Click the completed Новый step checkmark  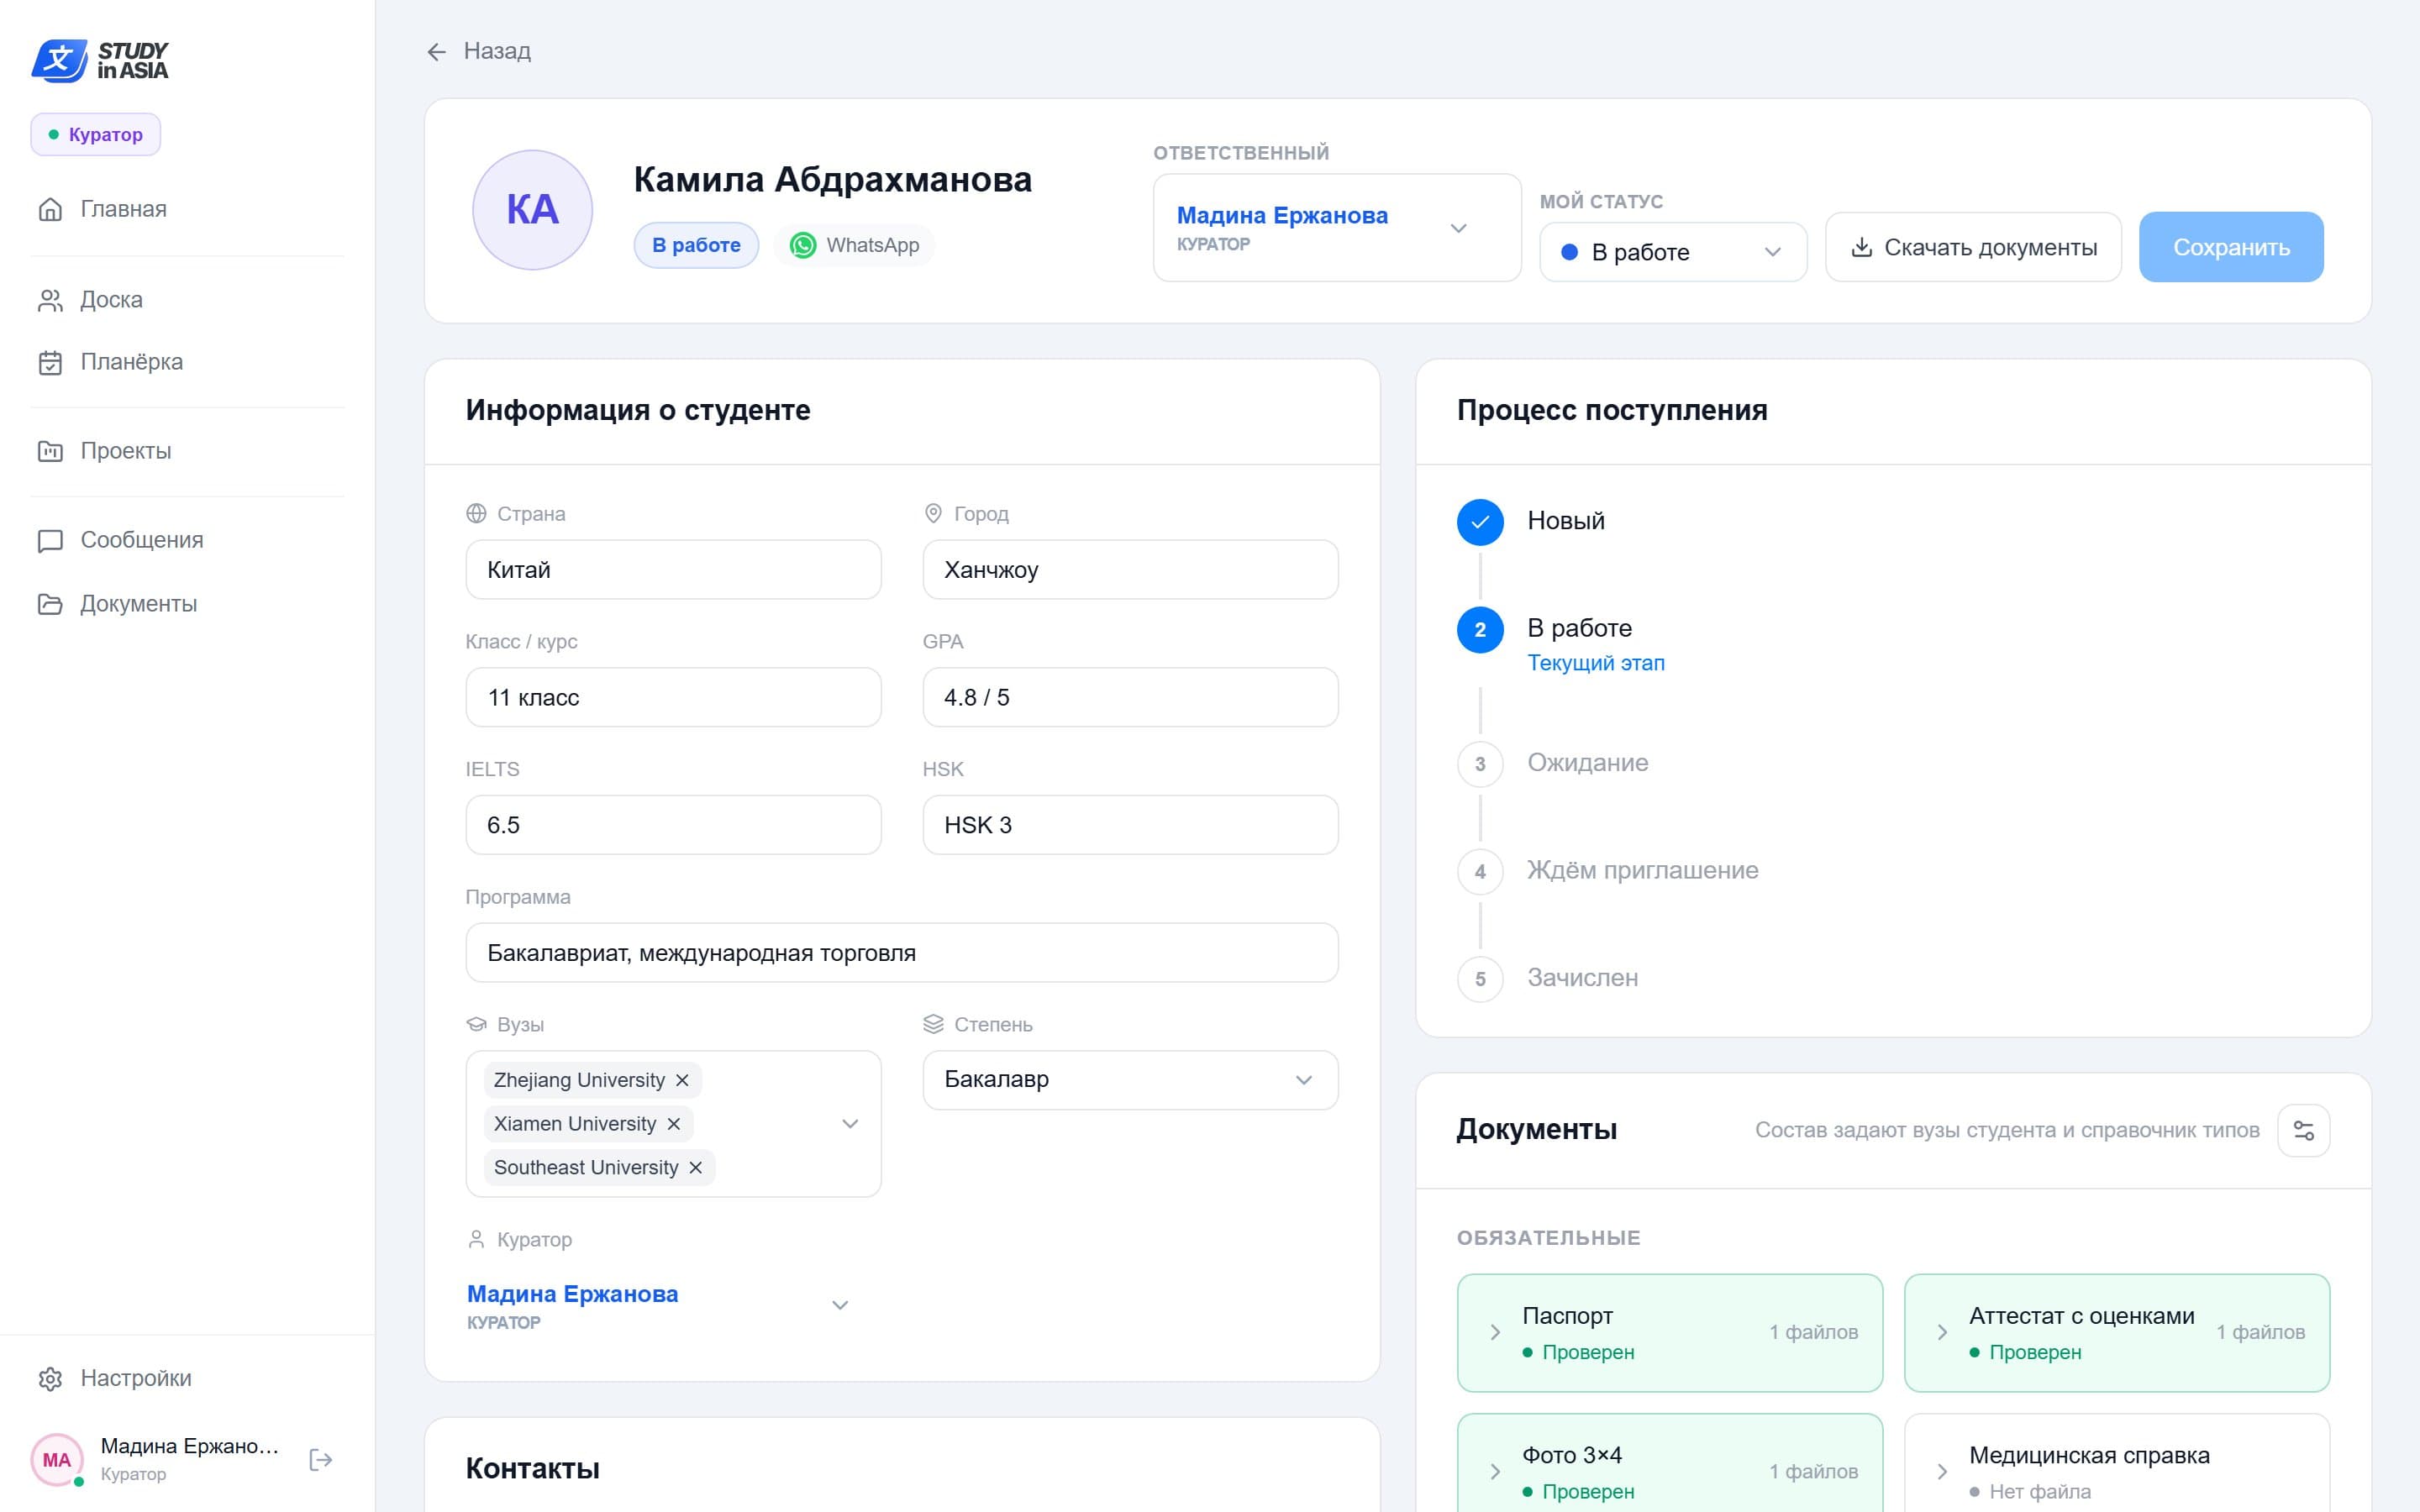1480,522
